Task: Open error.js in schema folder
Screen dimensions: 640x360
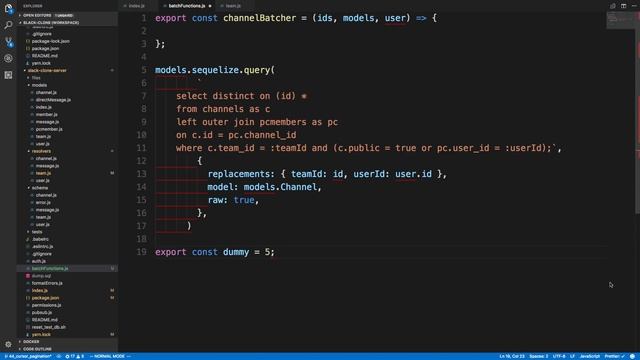Action: click(x=43, y=202)
